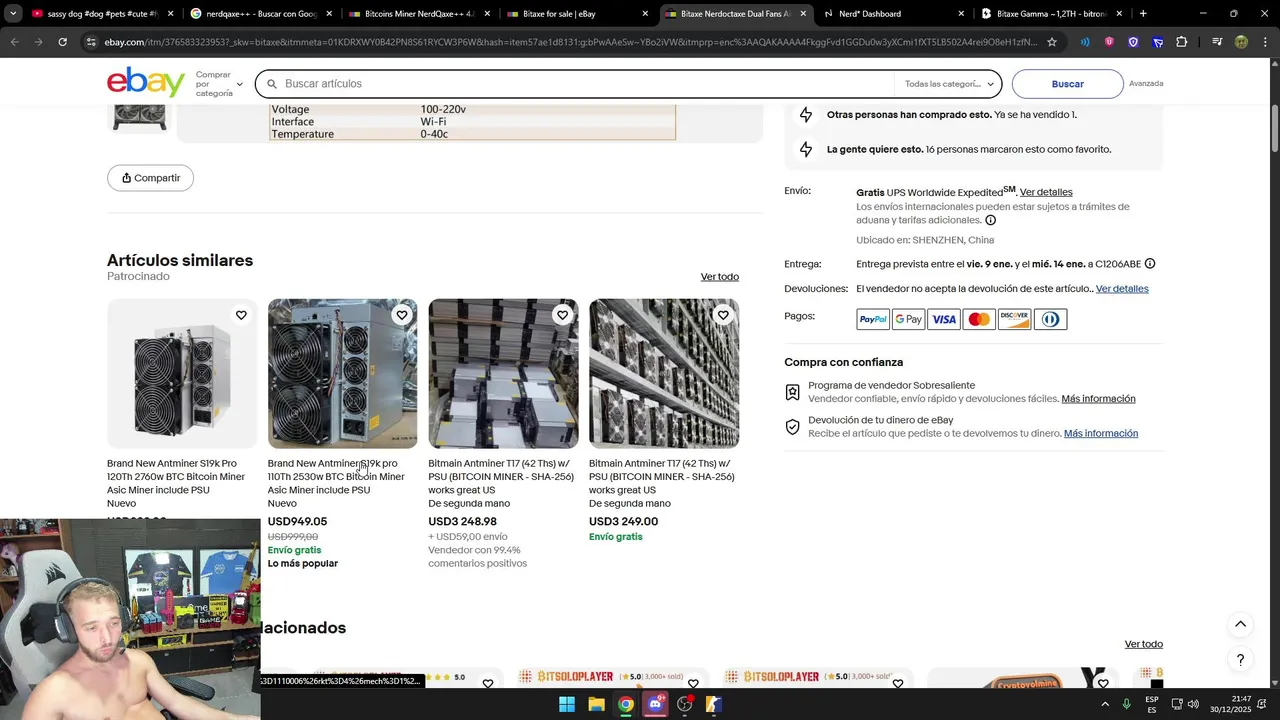Open the browser extensions puzzle icon
The height and width of the screenshot is (720, 1280).
point(1182,42)
